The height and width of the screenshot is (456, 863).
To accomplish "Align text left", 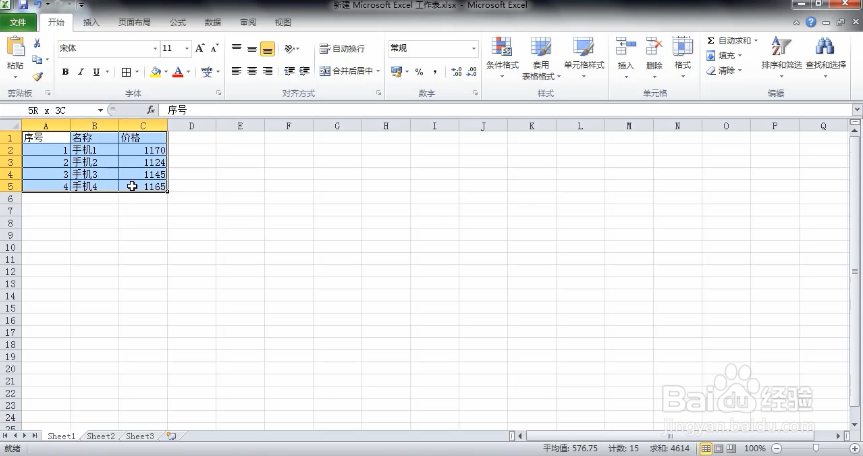I will point(237,71).
